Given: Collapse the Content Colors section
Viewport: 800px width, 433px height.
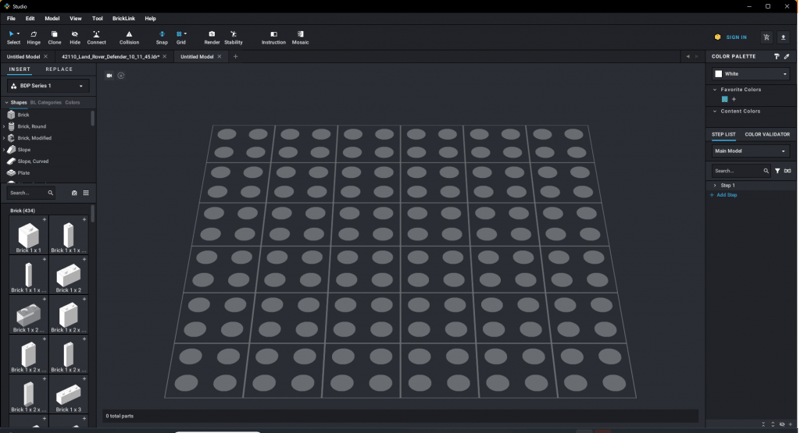Looking at the screenshot, I should [x=715, y=111].
